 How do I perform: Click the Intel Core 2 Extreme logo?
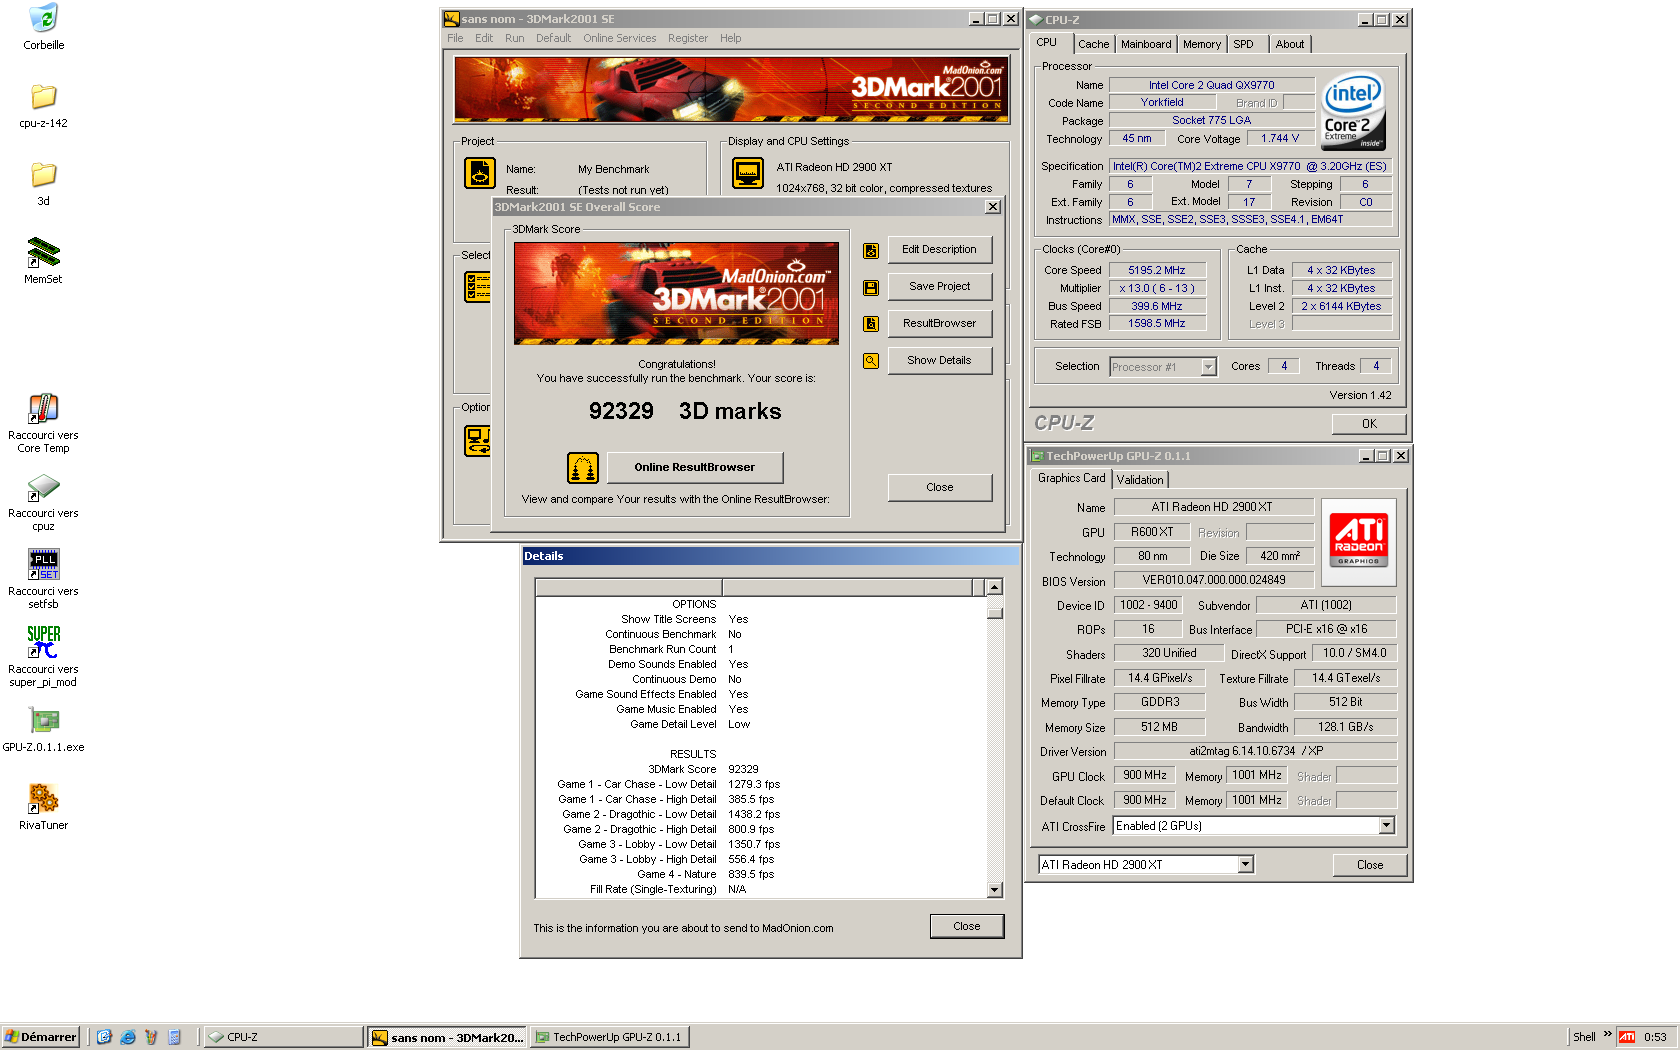pyautogui.click(x=1354, y=111)
